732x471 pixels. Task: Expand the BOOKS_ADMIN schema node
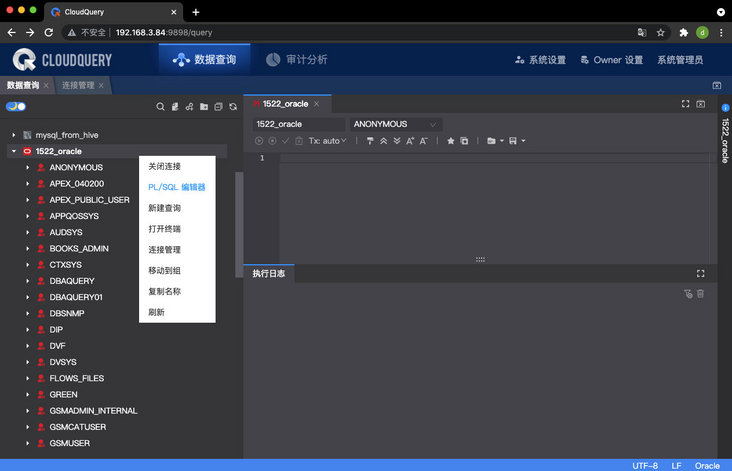28,248
